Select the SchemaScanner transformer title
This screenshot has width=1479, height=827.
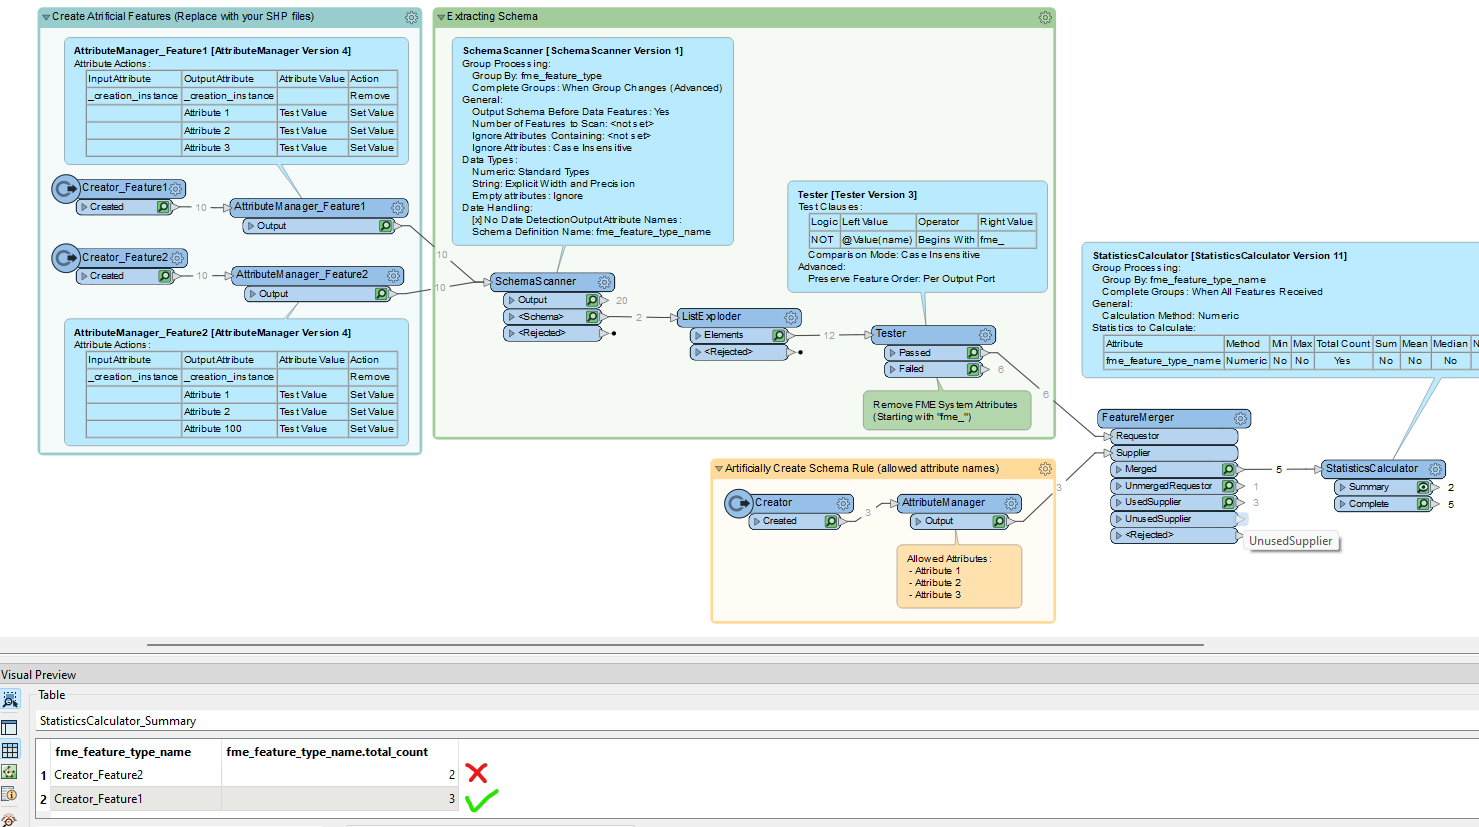(x=535, y=282)
